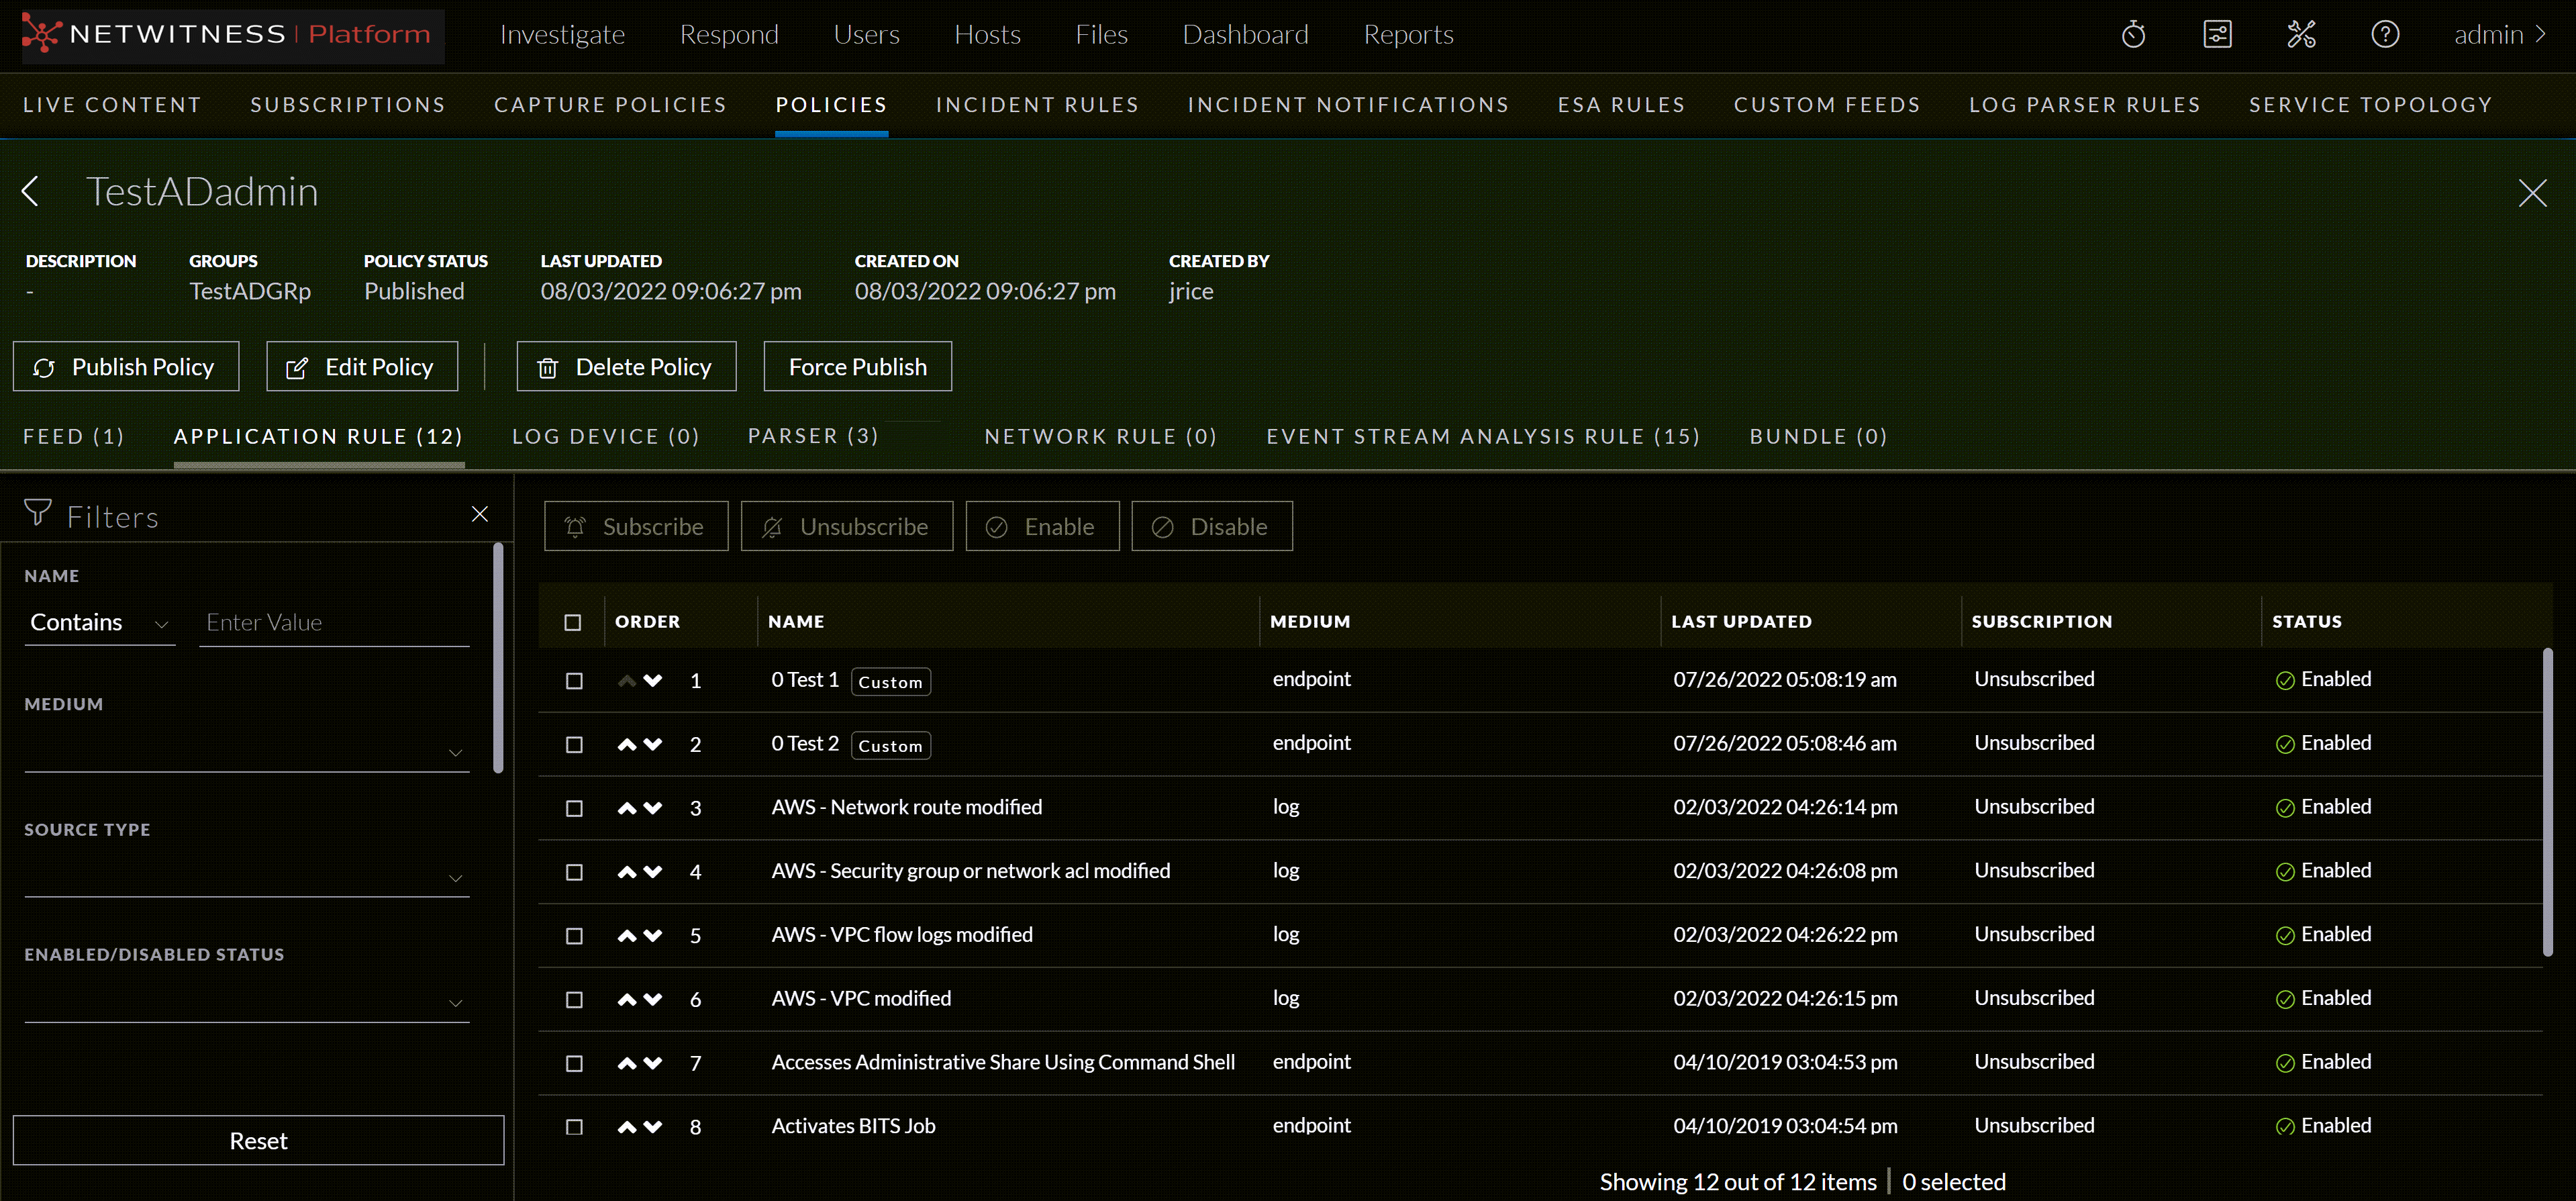Expand the Enabled/Disabled Status dropdown
Screen dimensions: 2576x1201
pyautogui.click(x=246, y=1002)
